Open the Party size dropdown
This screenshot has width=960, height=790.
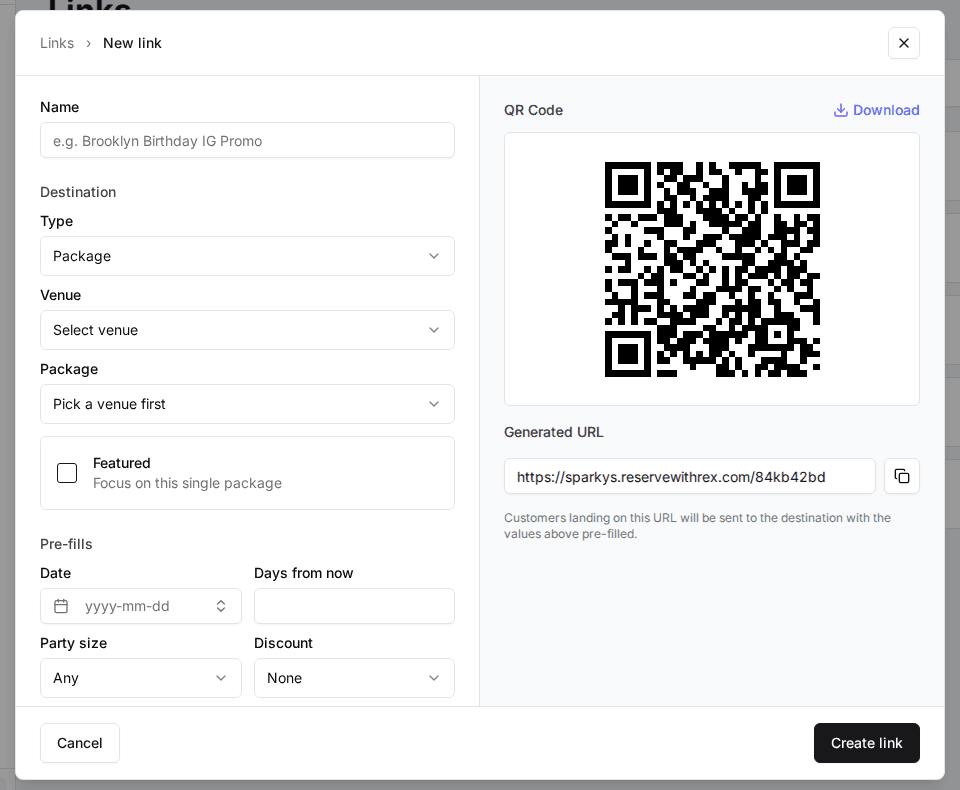141,678
